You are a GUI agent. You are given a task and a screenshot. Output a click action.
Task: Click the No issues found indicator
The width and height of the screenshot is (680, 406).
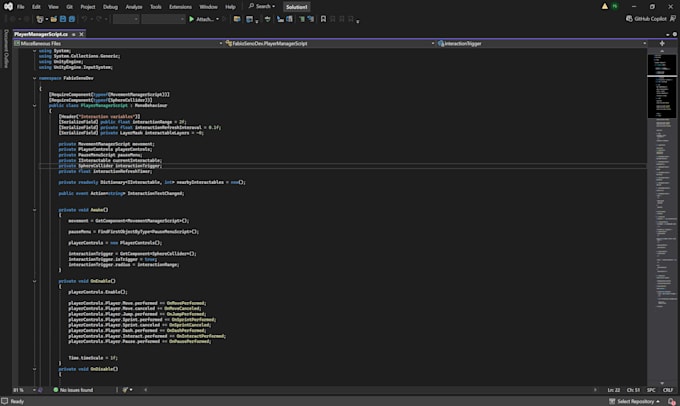73,390
